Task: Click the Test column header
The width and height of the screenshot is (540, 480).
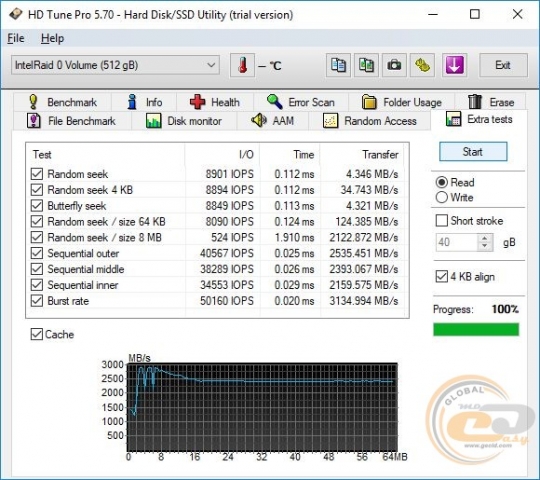Action: coord(105,154)
